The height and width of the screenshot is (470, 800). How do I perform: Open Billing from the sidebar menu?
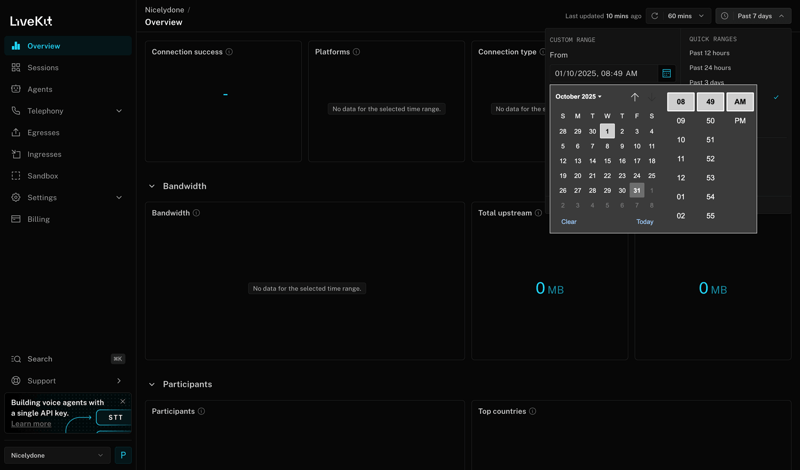point(68,219)
